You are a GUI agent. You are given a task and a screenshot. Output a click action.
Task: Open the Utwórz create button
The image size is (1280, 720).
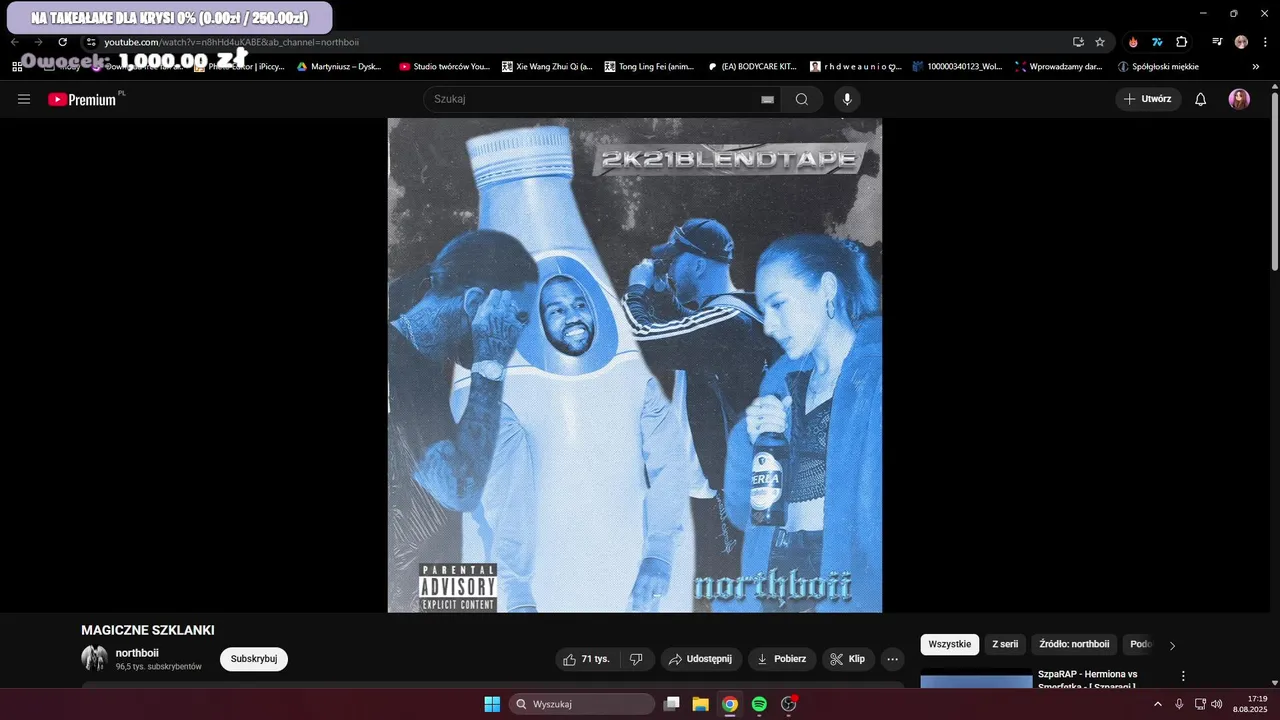pyautogui.click(x=1148, y=99)
